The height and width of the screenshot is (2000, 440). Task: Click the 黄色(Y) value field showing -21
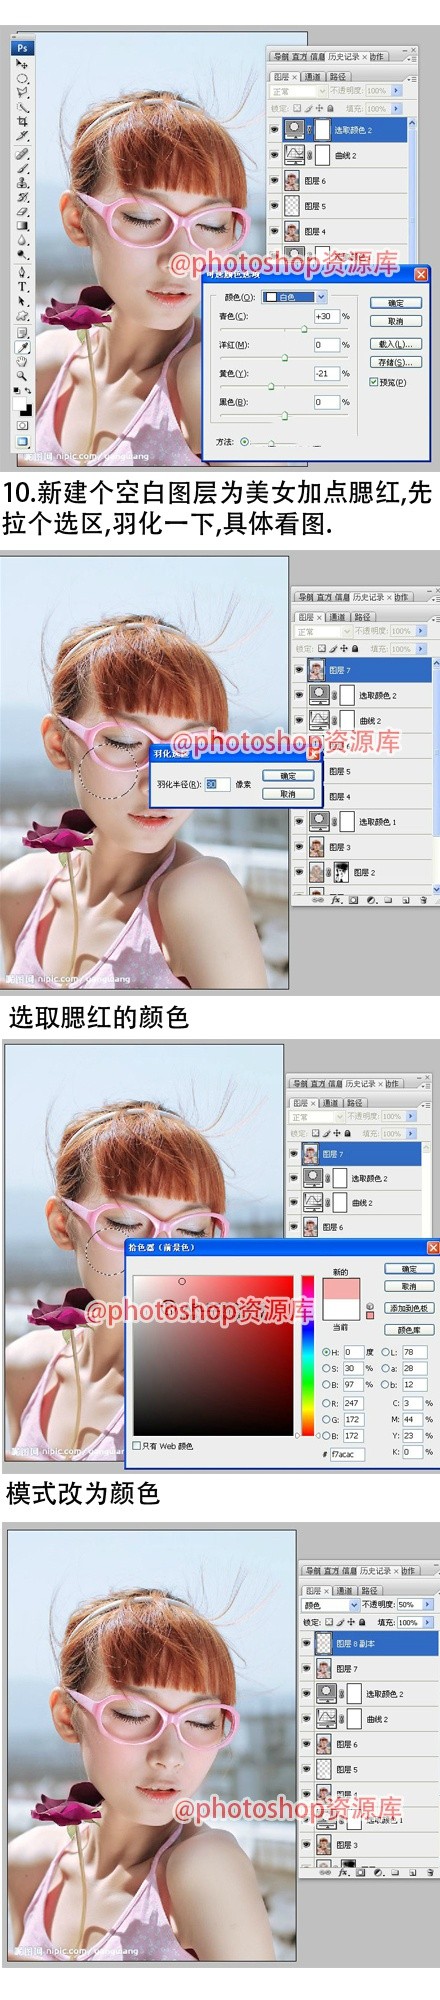[x=327, y=373]
